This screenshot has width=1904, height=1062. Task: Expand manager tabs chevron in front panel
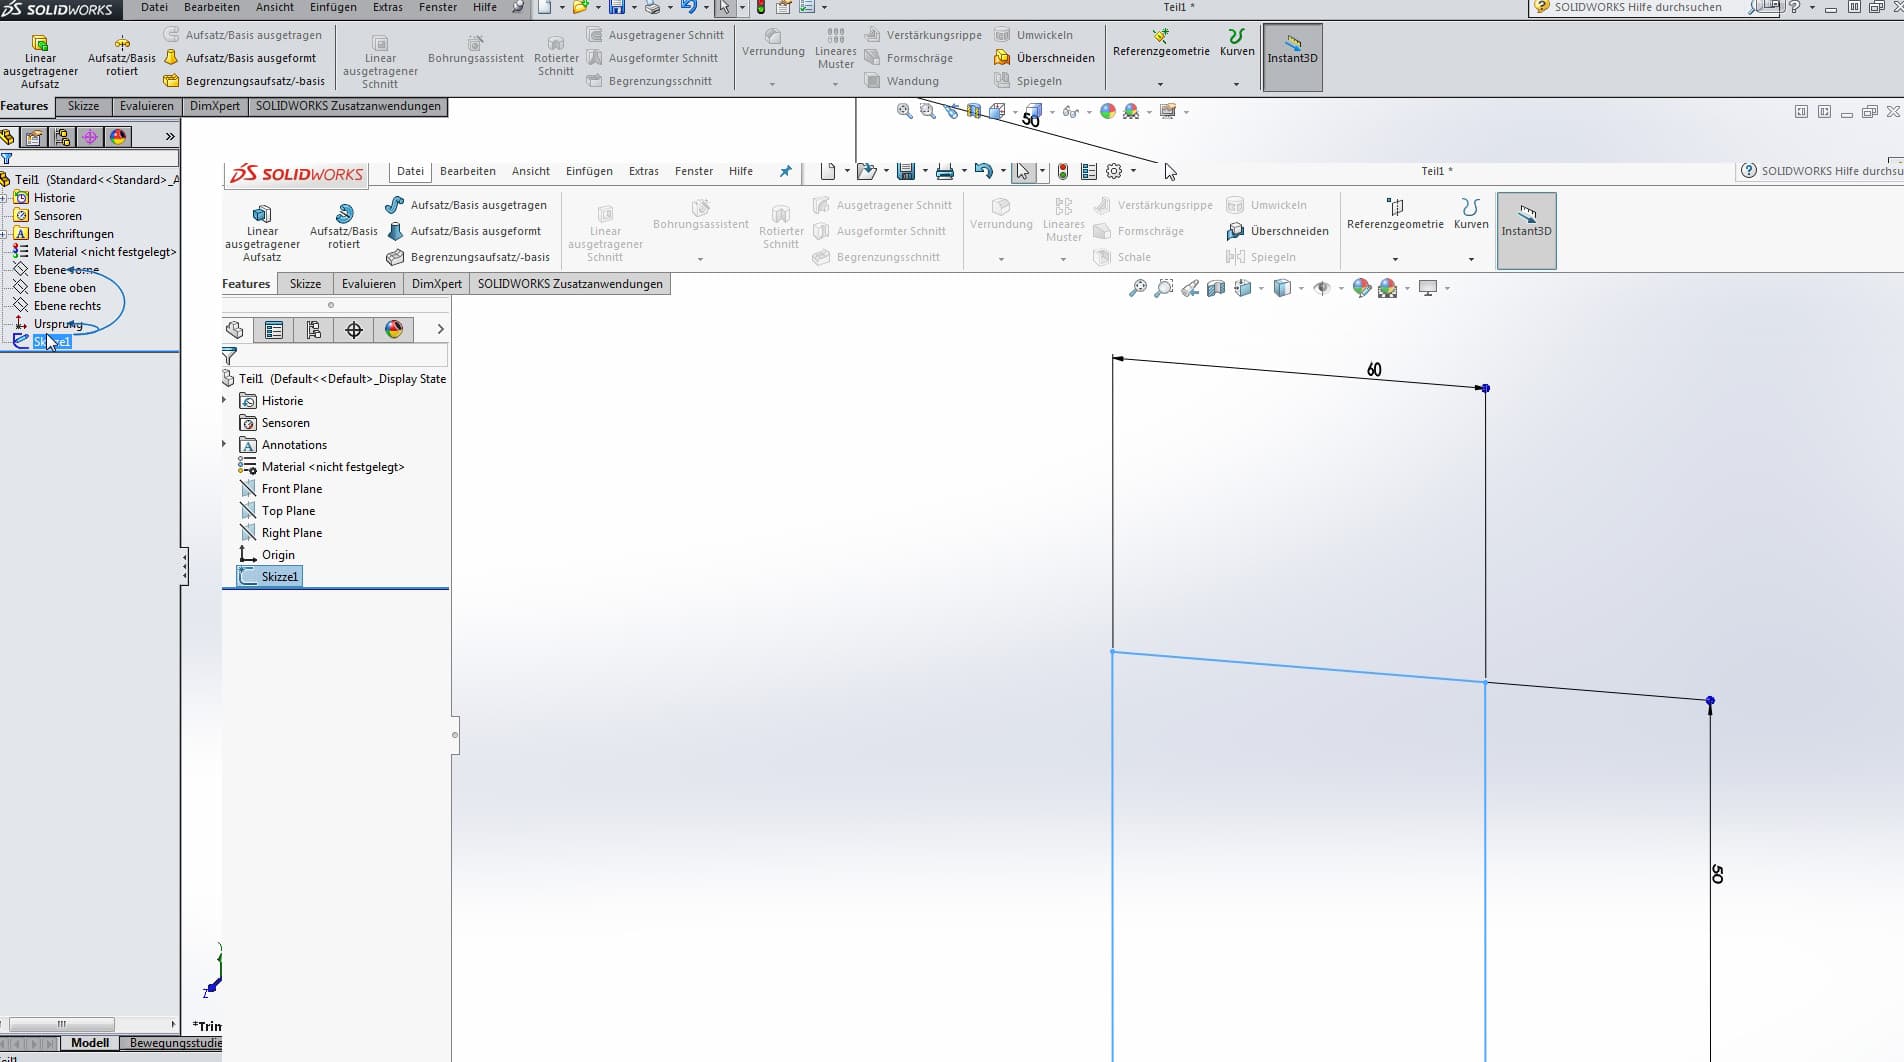440,329
